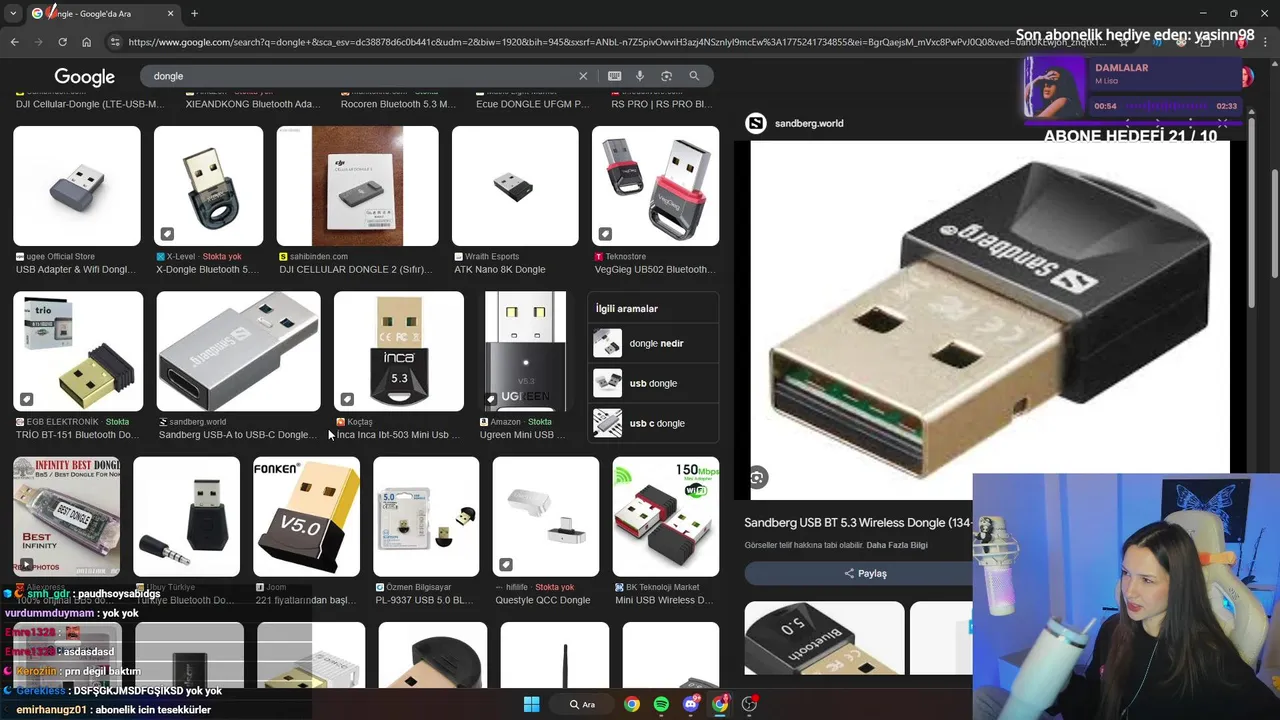Select related search usb c dongle

[x=654, y=423]
